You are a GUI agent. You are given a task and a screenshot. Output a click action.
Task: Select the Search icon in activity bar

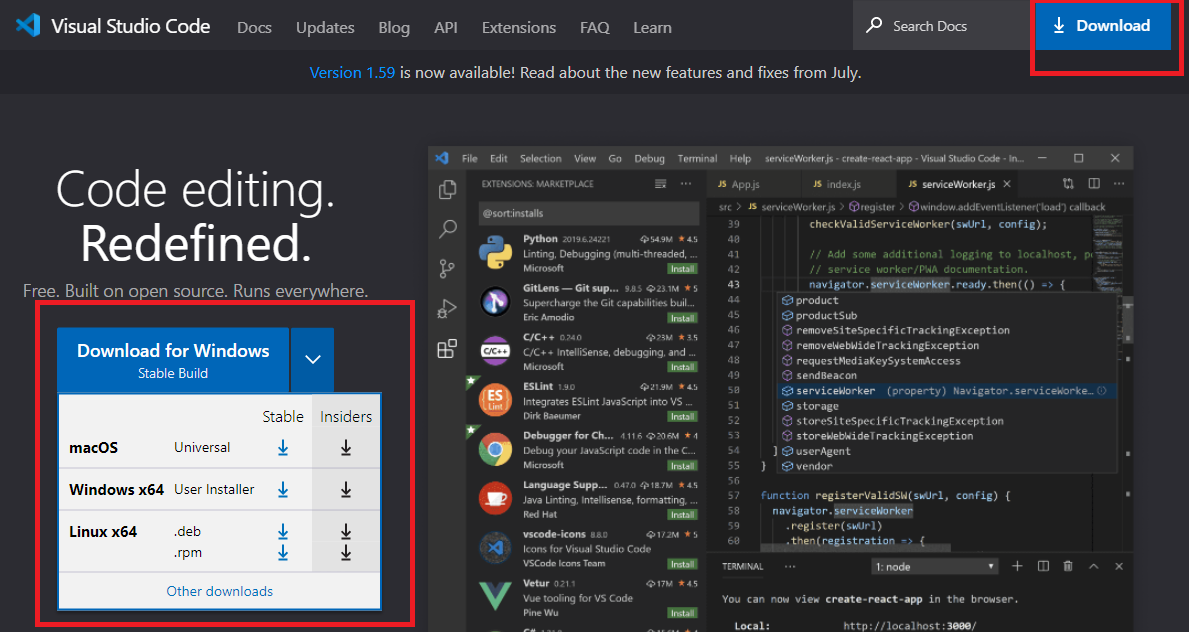pos(447,229)
